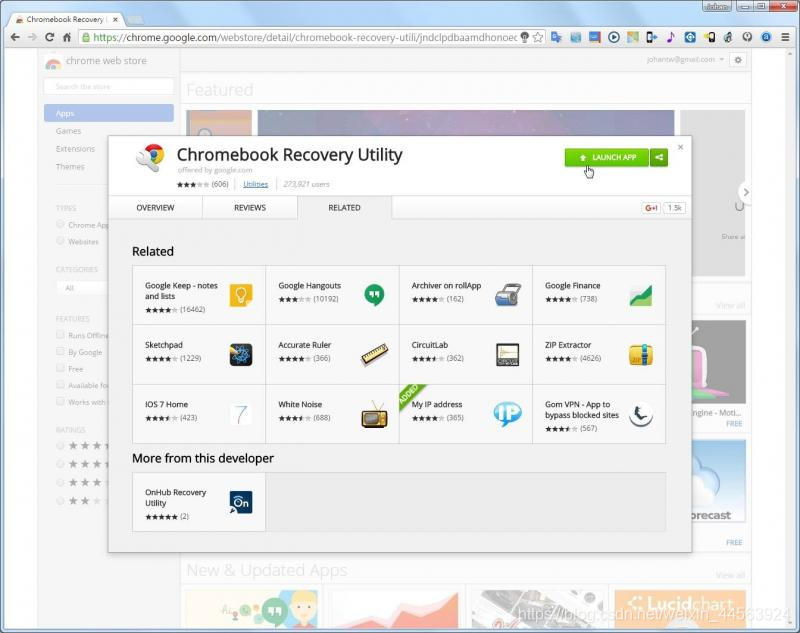Open Google Hangouts related app
Viewport: 800px width, 633px height.
332,295
